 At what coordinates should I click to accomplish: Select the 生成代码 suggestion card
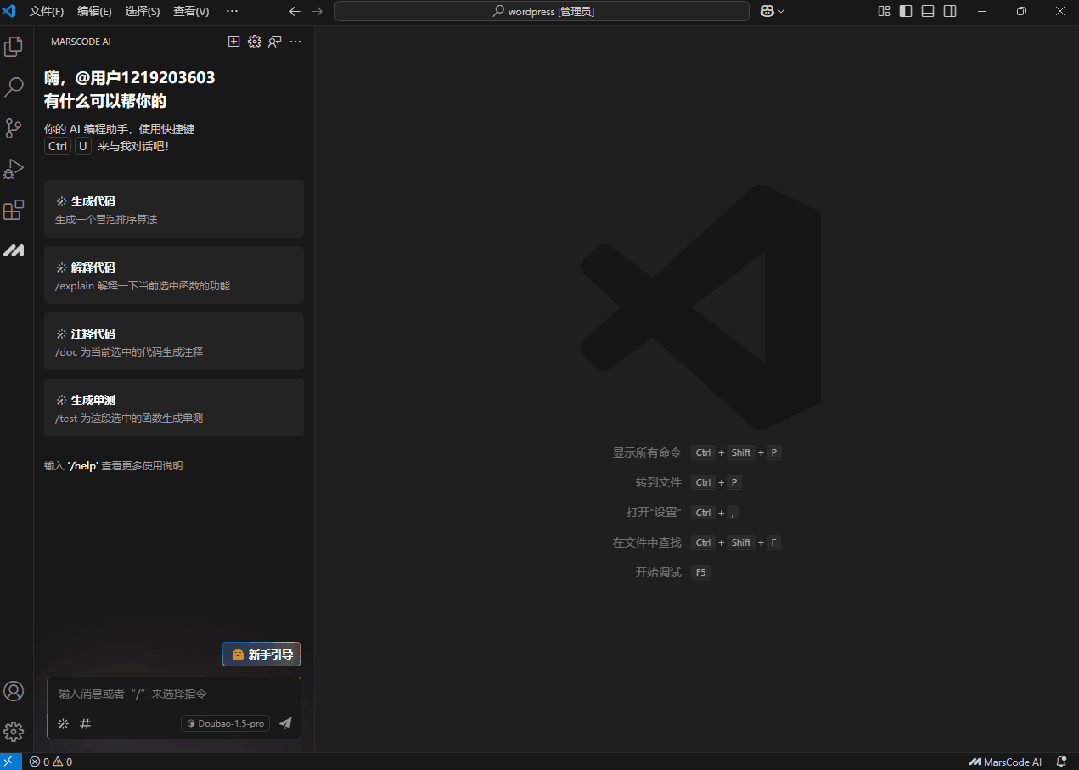click(x=174, y=209)
